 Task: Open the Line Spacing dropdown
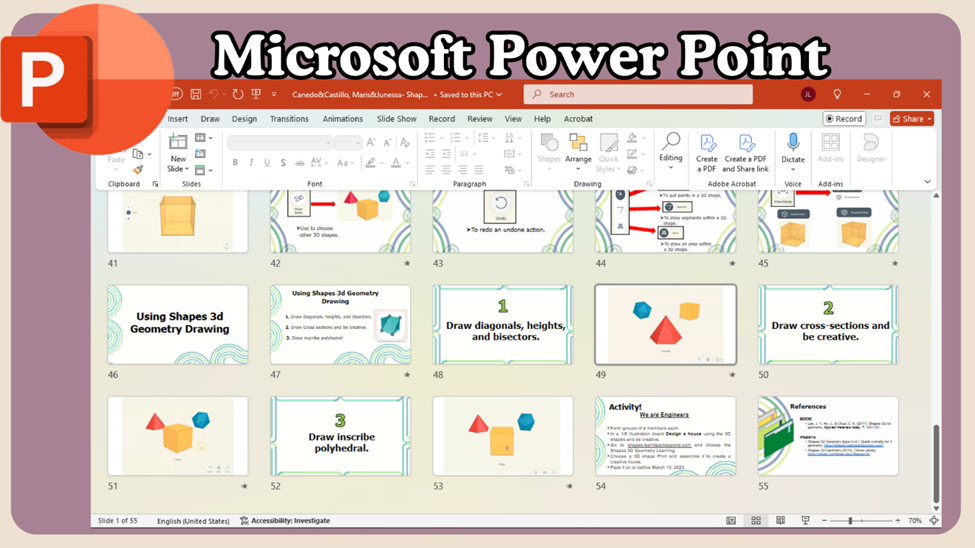point(484,137)
